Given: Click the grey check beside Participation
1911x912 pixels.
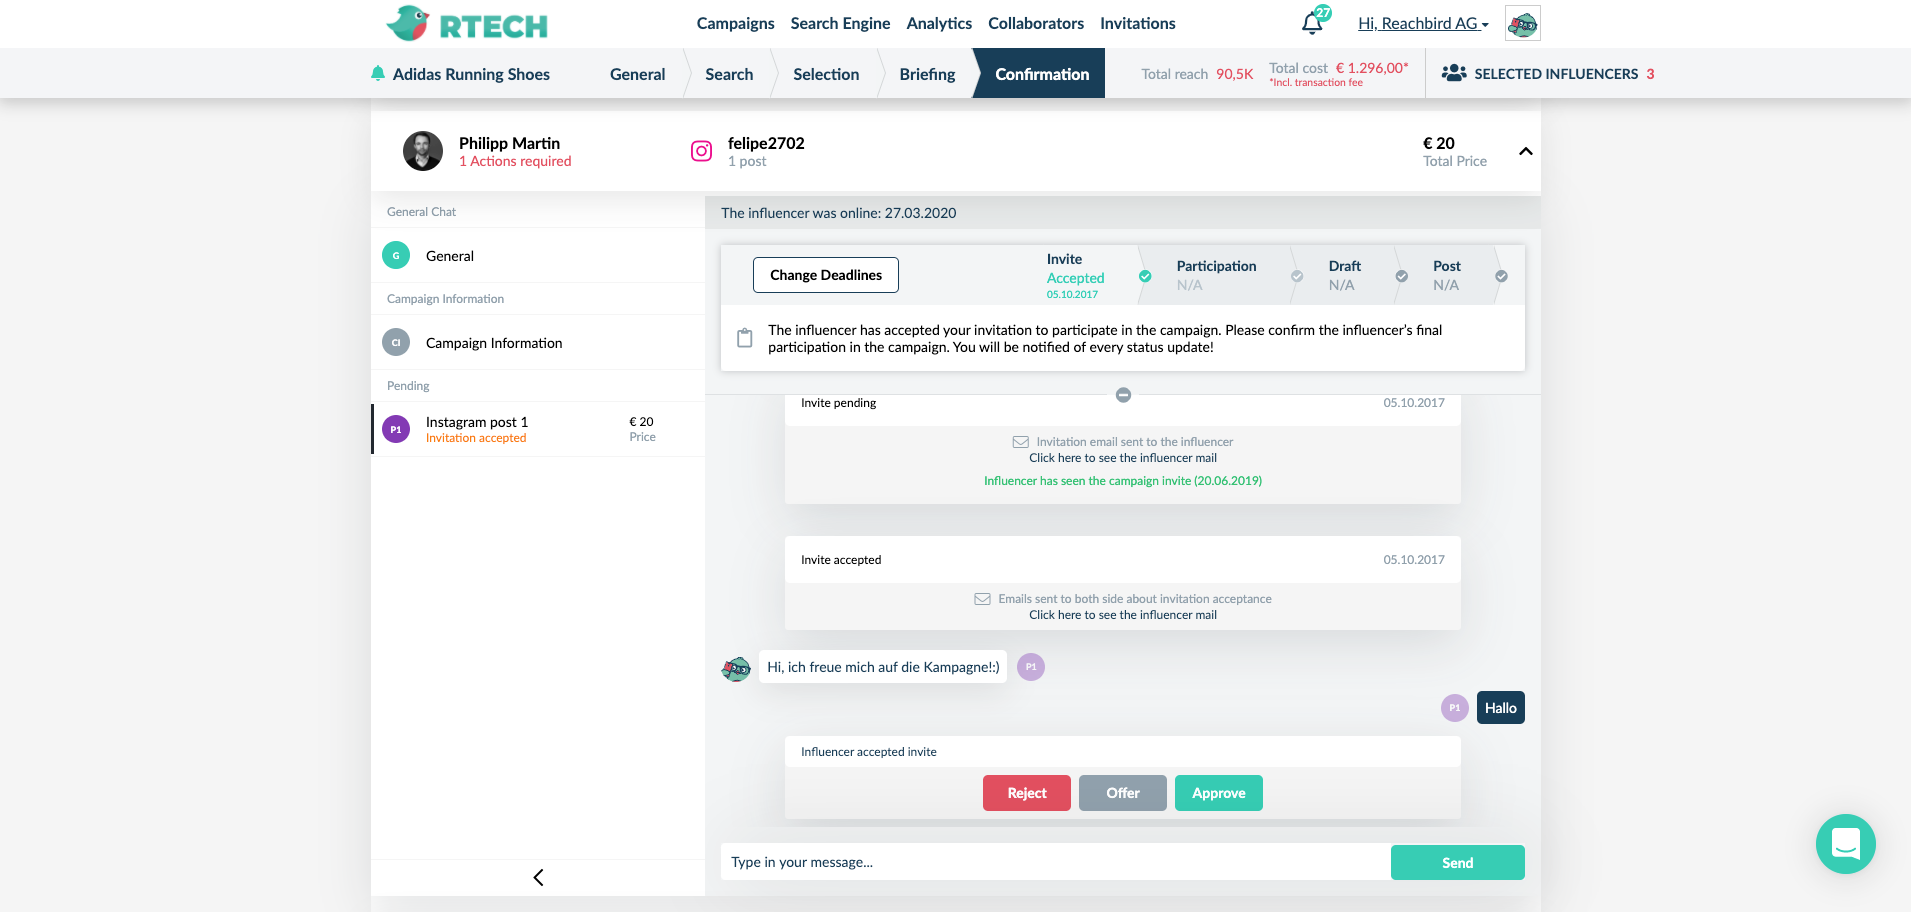Looking at the screenshot, I should [1297, 276].
